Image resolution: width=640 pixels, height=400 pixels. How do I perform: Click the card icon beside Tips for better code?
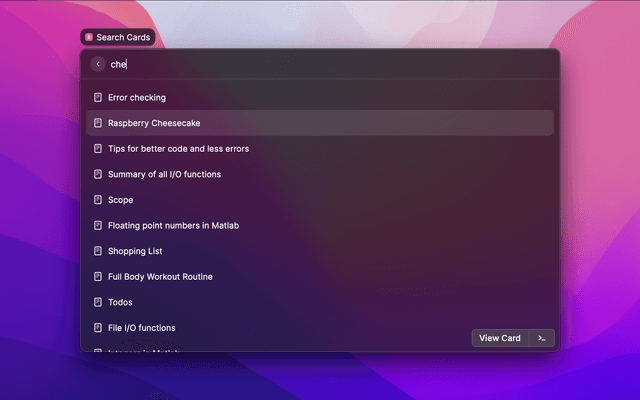click(x=98, y=149)
